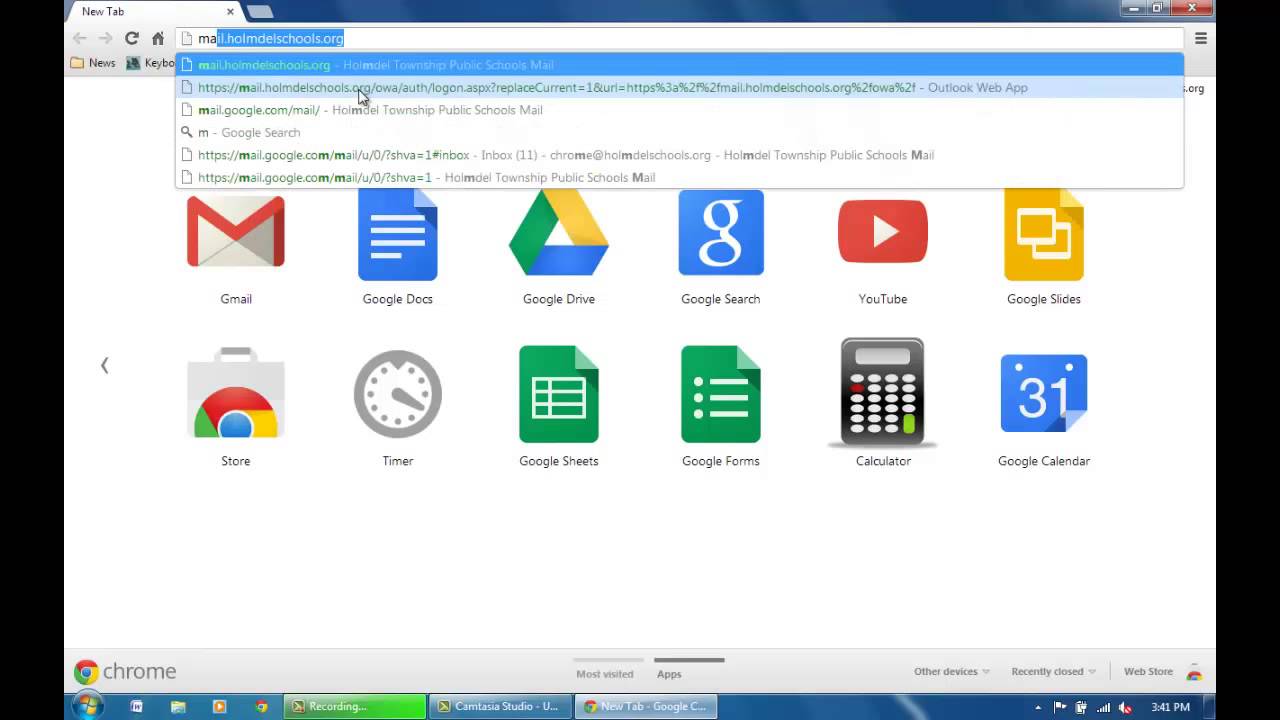
Task: Pick the ?shva=1 mail suggestion
Action: click(x=680, y=177)
